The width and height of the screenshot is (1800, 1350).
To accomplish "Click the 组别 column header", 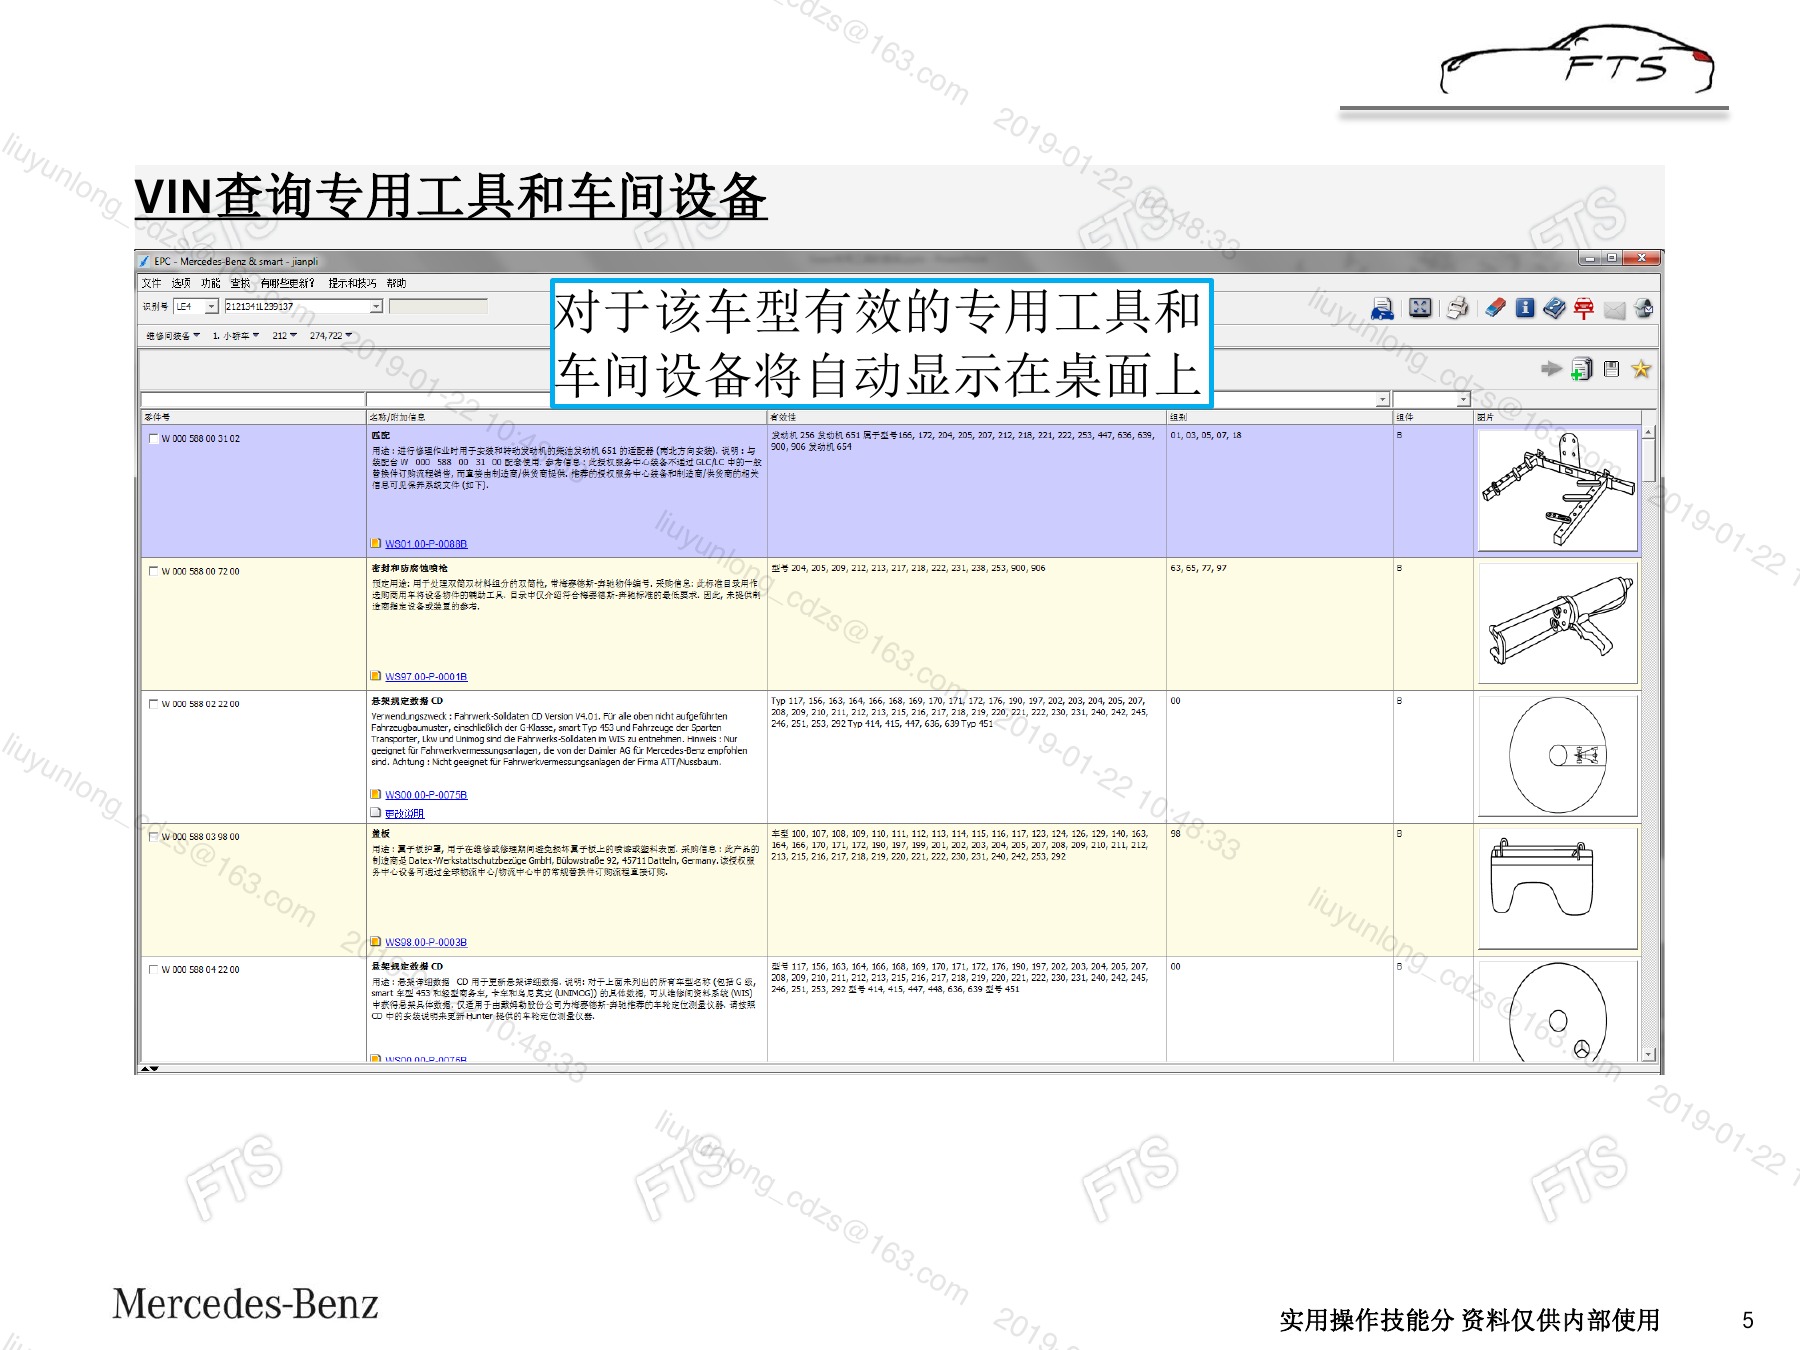I will click(1280, 417).
